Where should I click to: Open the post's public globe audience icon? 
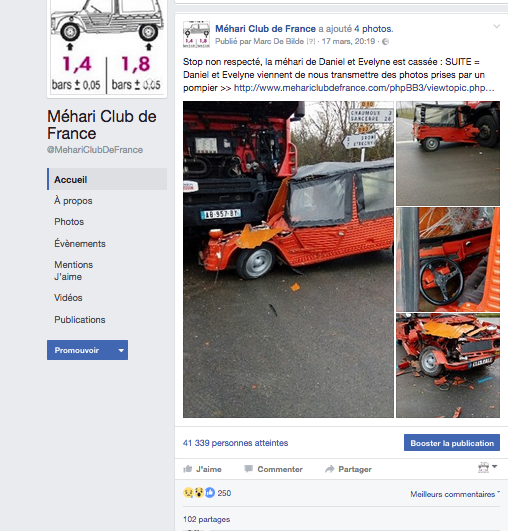(x=385, y=42)
